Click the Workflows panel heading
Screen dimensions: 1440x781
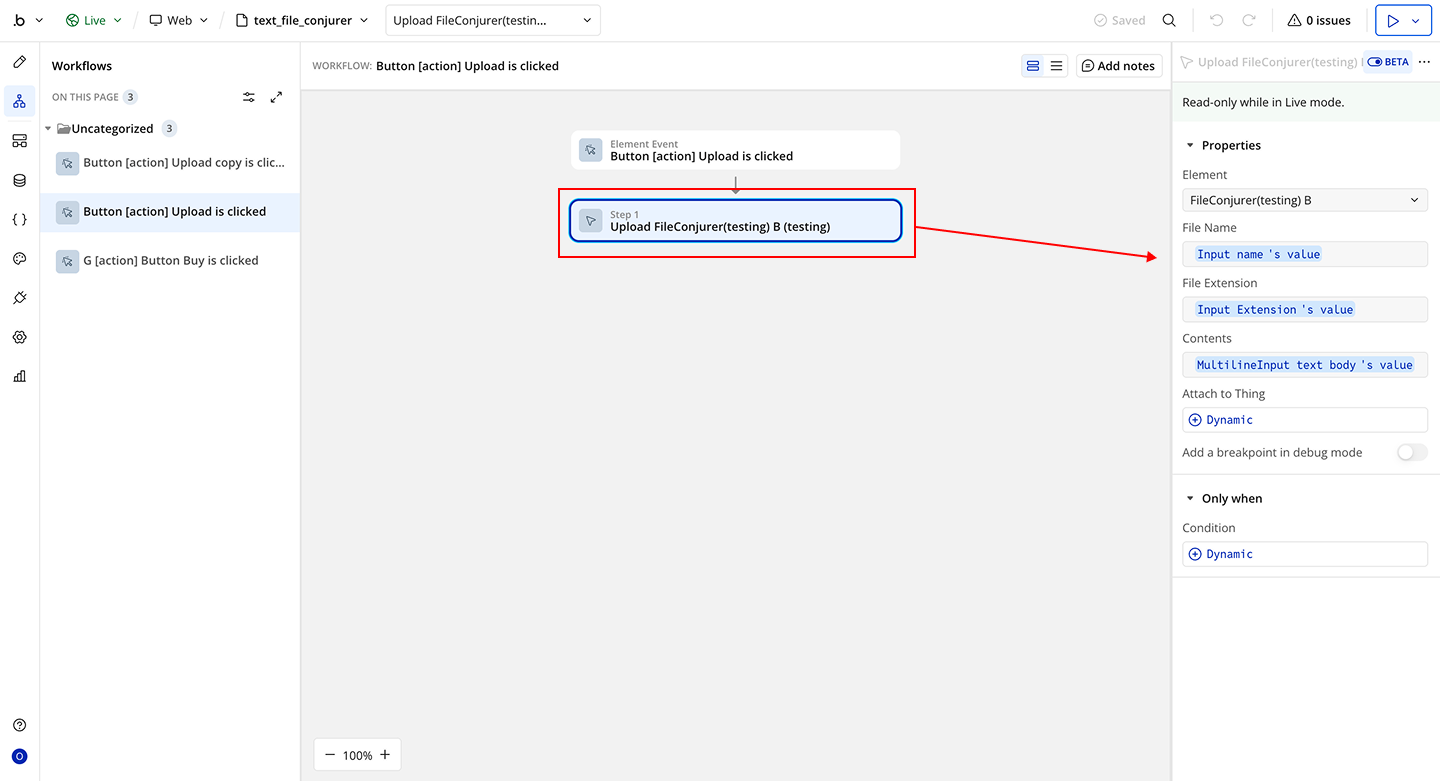[x=82, y=66]
